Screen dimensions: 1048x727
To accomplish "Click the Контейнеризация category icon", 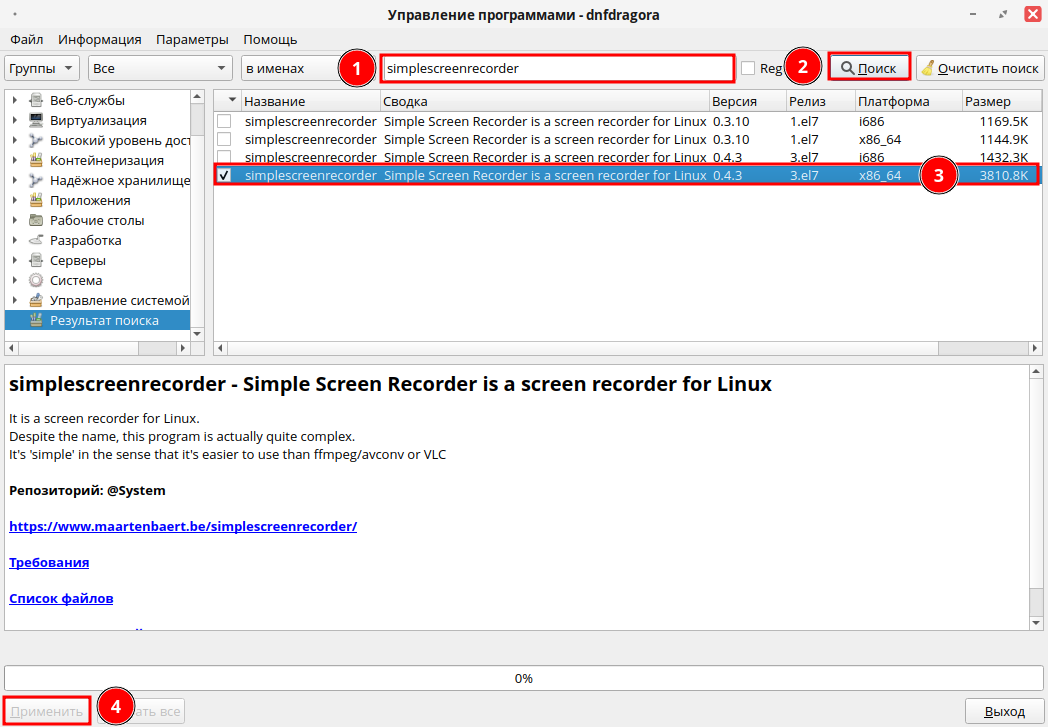I will pyautogui.click(x=36, y=161).
